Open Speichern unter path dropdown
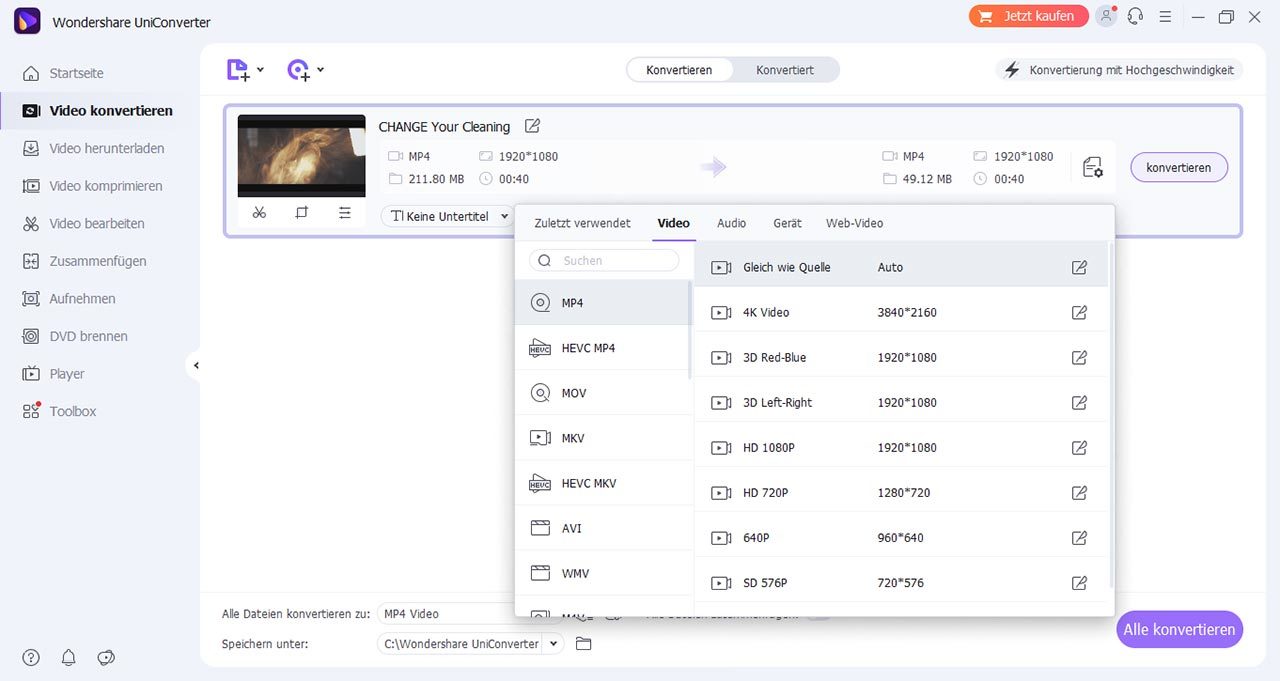The width and height of the screenshot is (1280, 681). click(553, 644)
